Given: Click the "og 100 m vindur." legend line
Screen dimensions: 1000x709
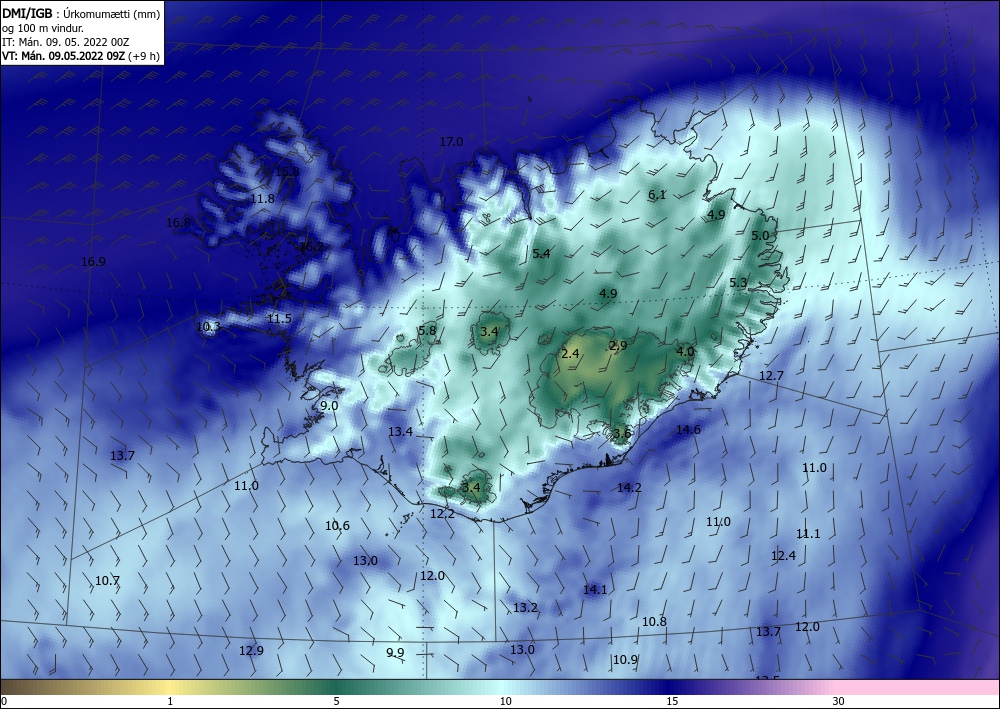Looking at the screenshot, I should point(43,27).
